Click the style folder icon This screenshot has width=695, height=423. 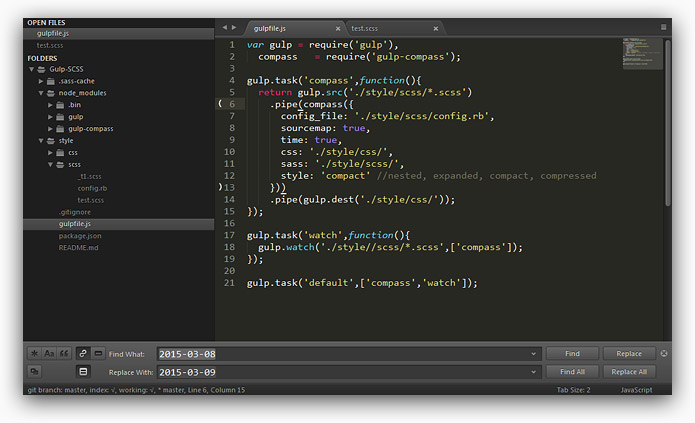[x=51, y=141]
